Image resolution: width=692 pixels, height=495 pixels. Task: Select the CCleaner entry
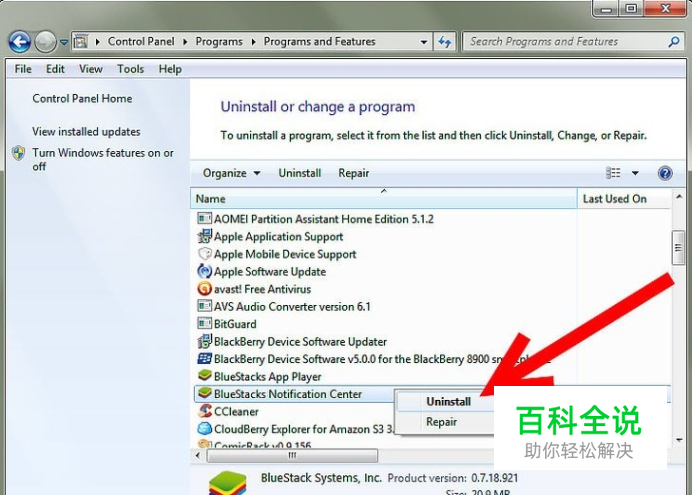point(236,412)
